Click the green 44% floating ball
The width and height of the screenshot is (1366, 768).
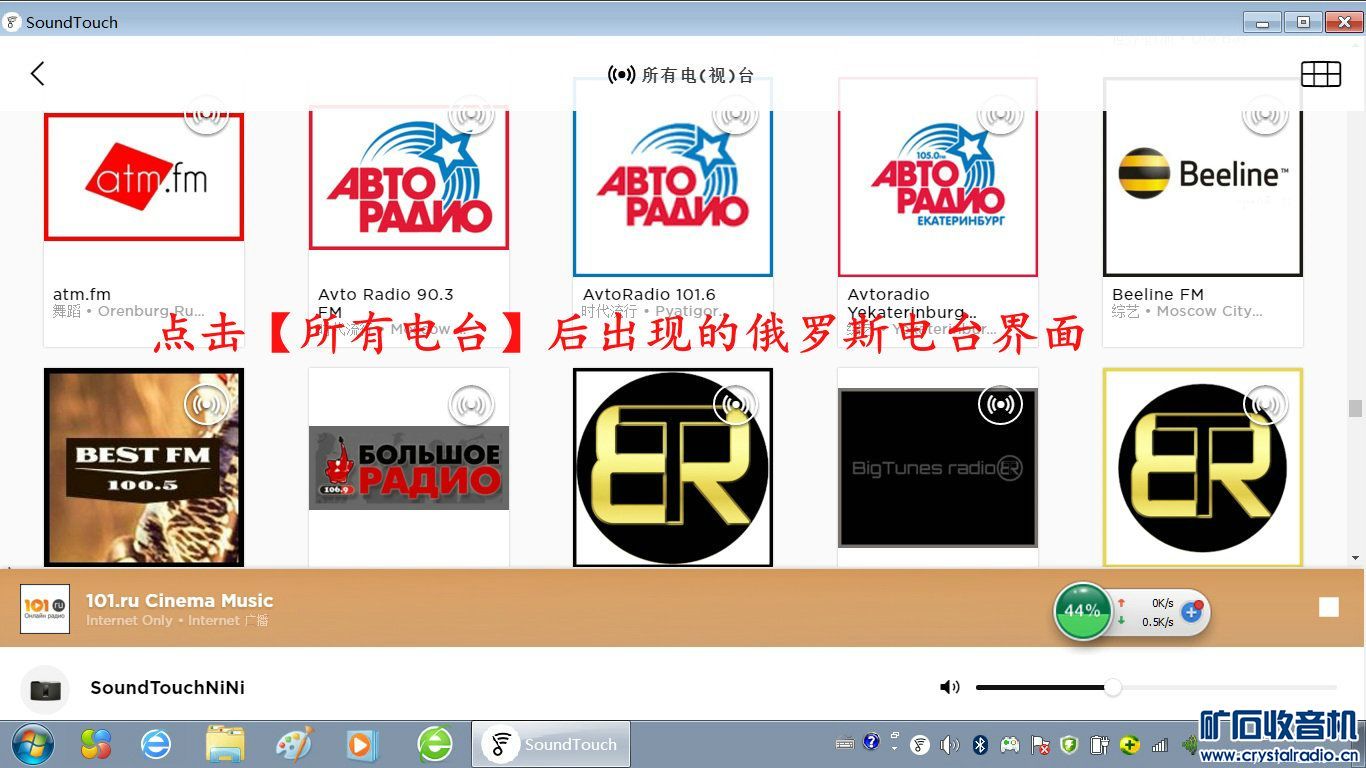pyautogui.click(x=1082, y=611)
